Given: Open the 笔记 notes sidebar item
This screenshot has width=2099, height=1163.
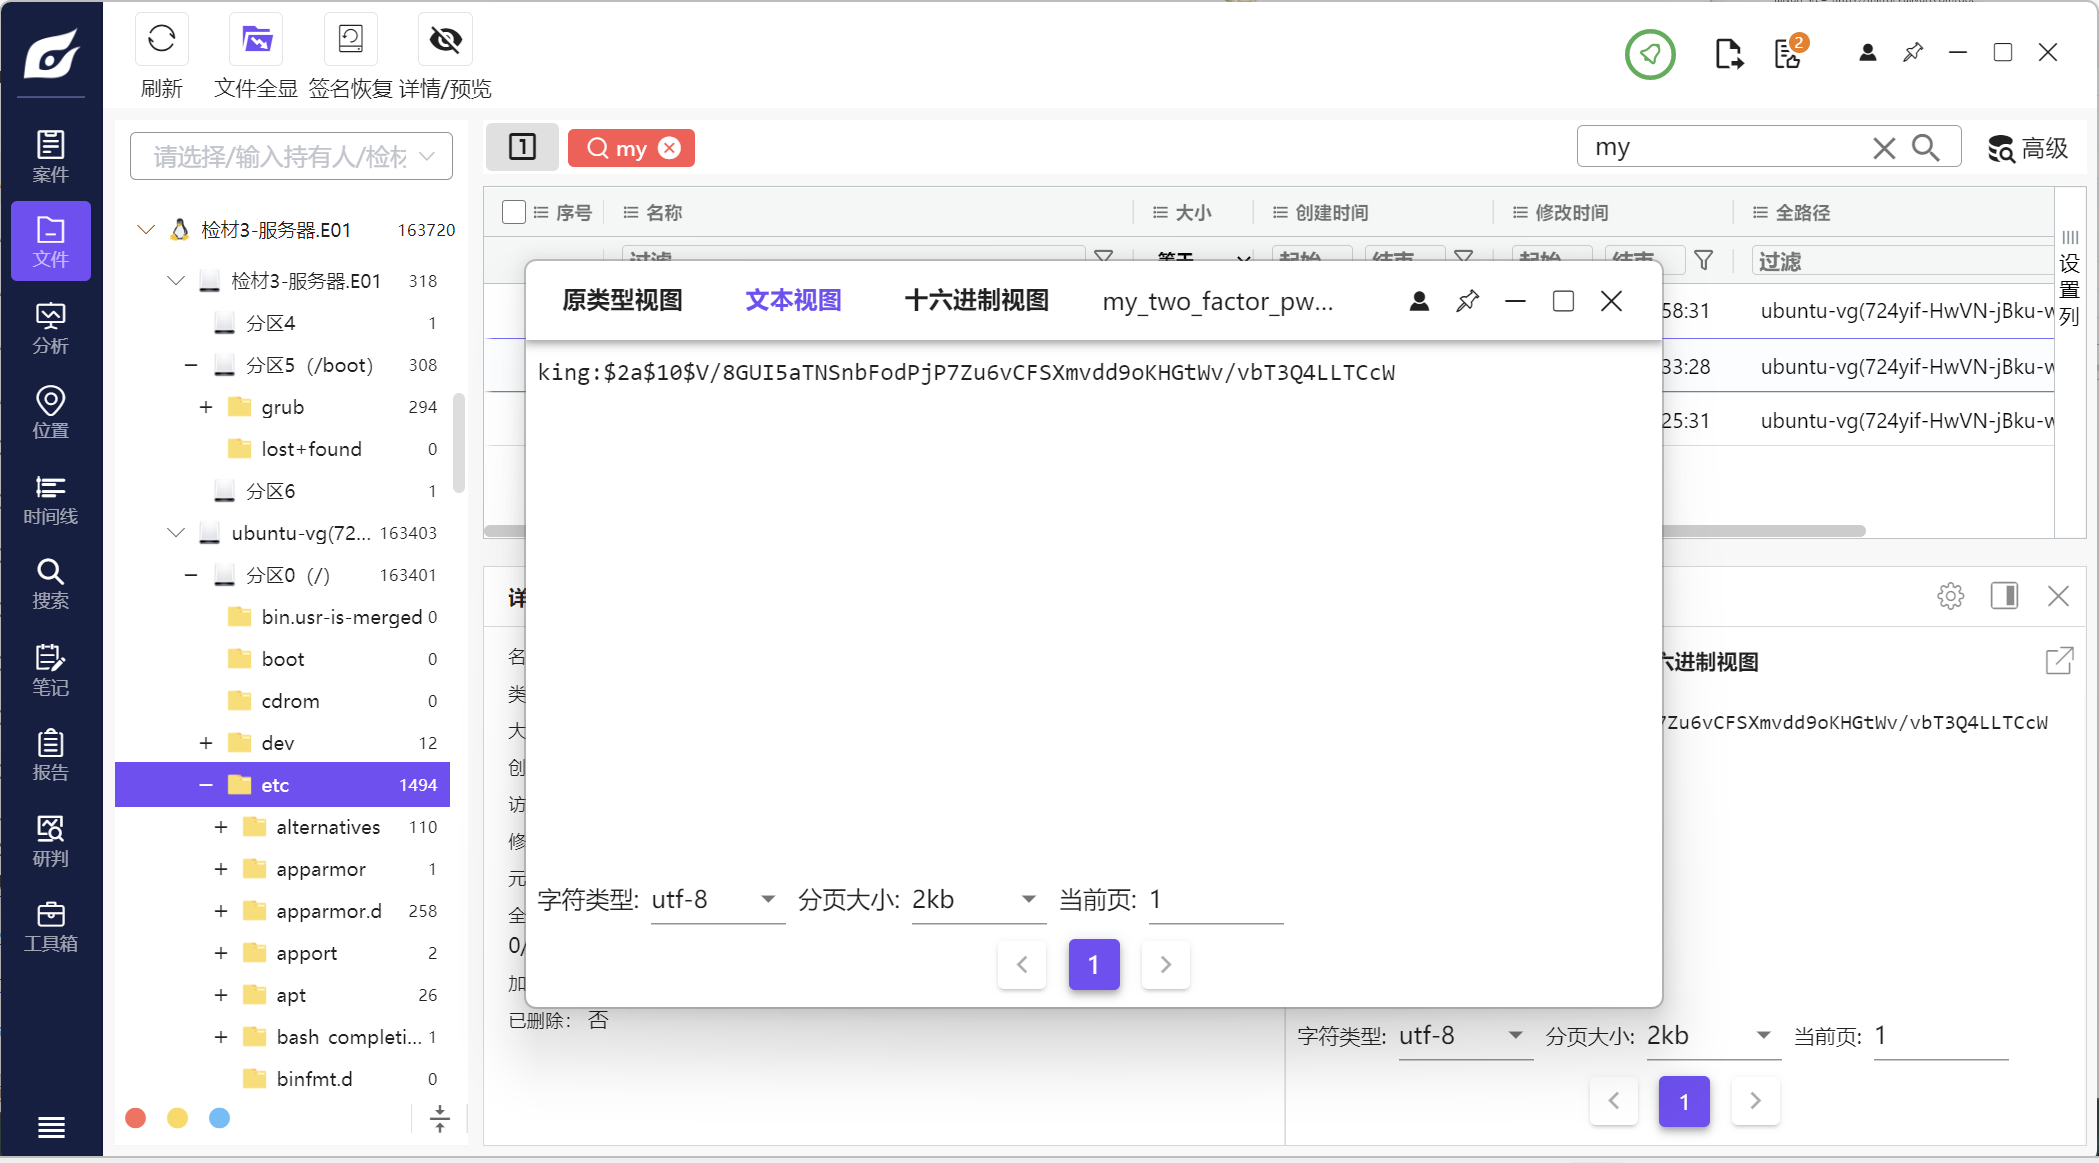Looking at the screenshot, I should coord(51,669).
